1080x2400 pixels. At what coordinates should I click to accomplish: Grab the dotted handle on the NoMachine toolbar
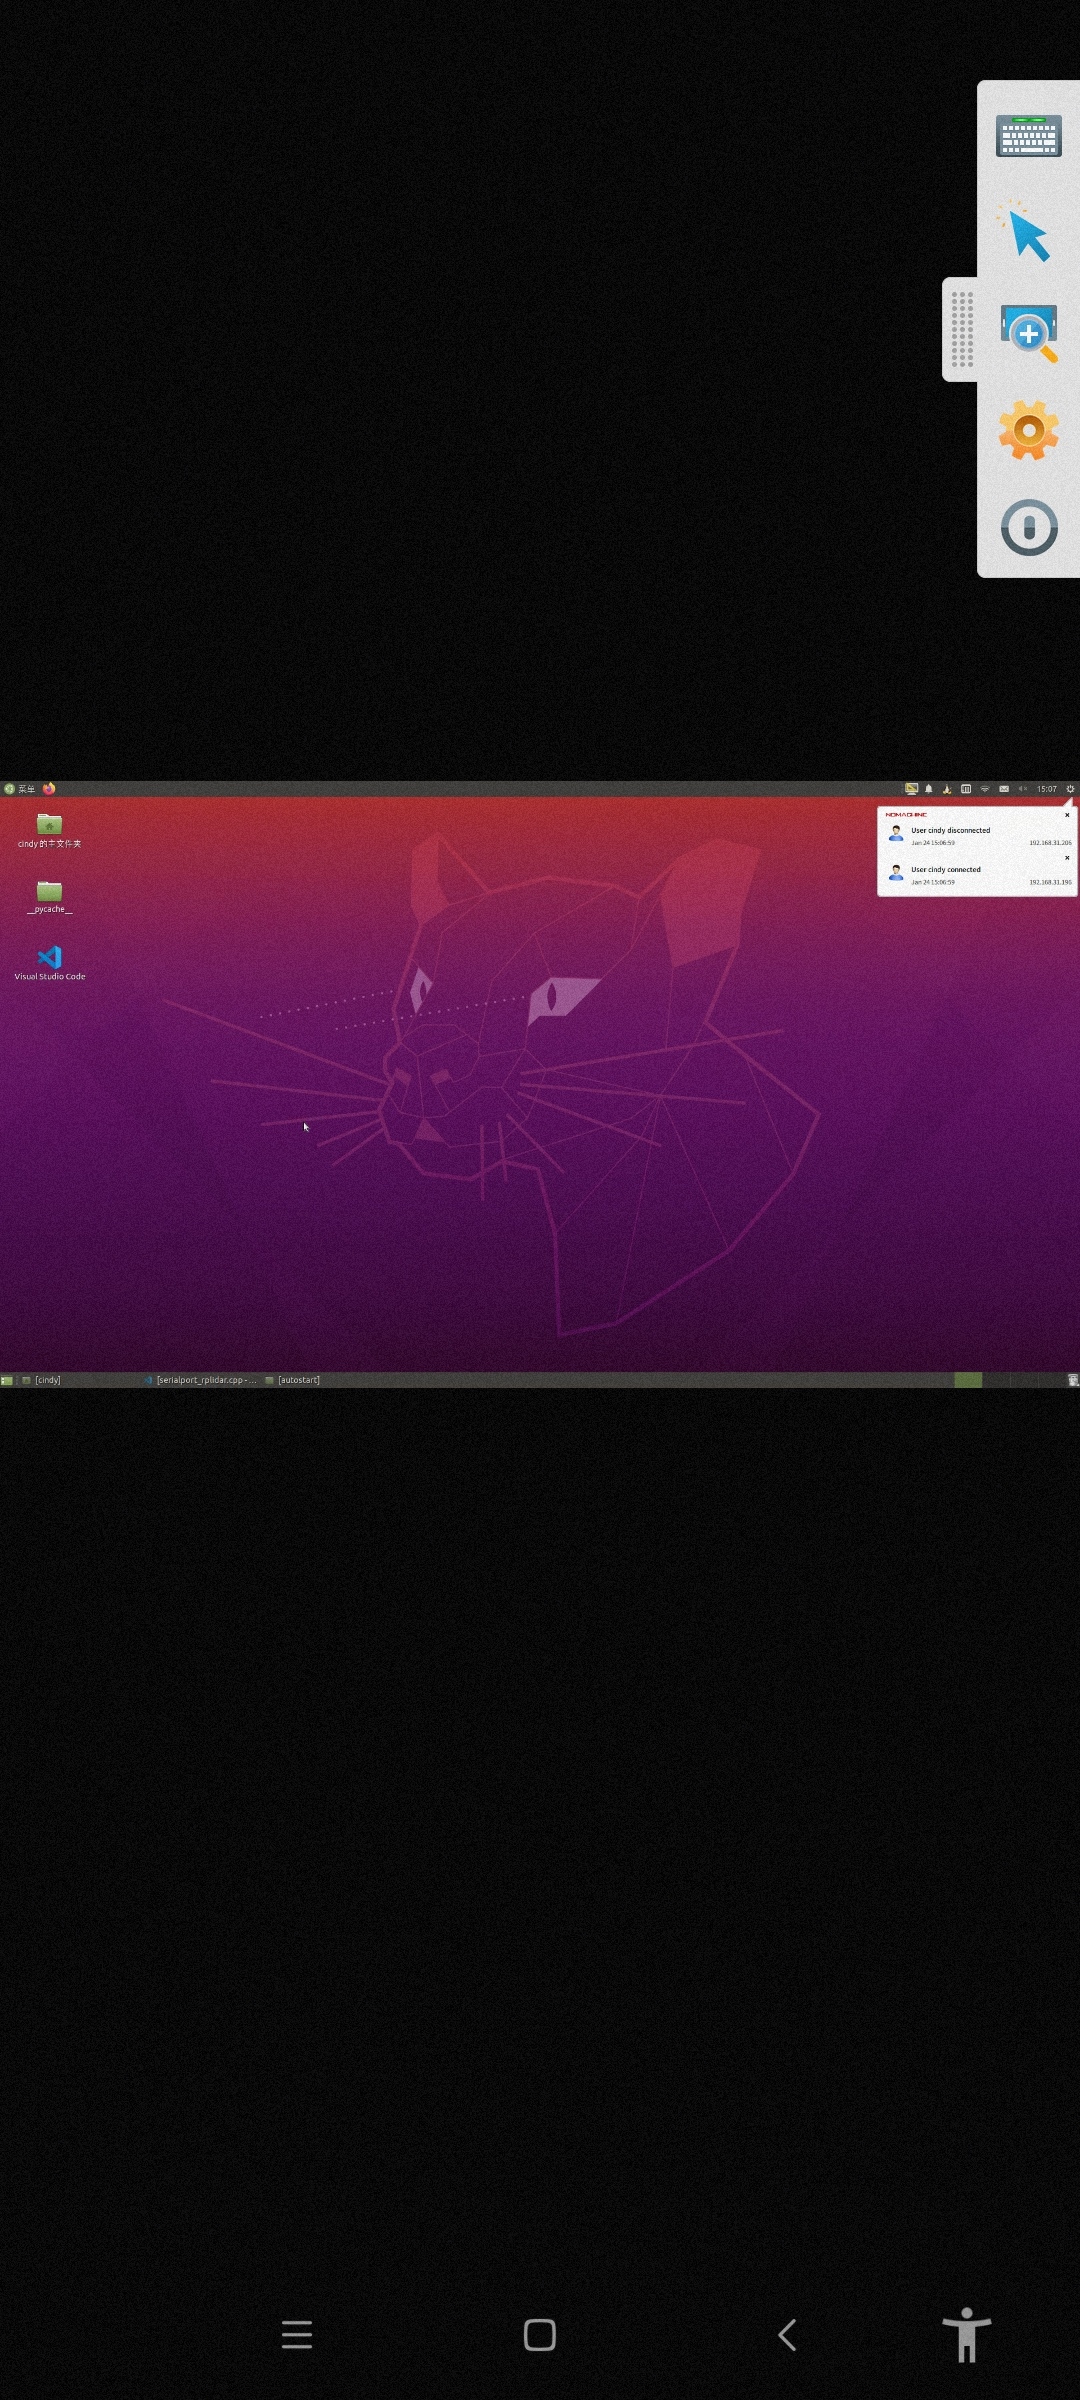962,329
